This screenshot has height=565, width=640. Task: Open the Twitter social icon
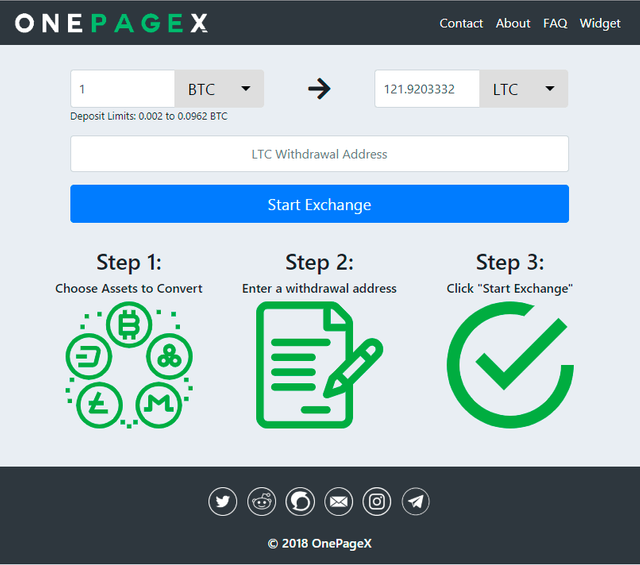point(222,501)
